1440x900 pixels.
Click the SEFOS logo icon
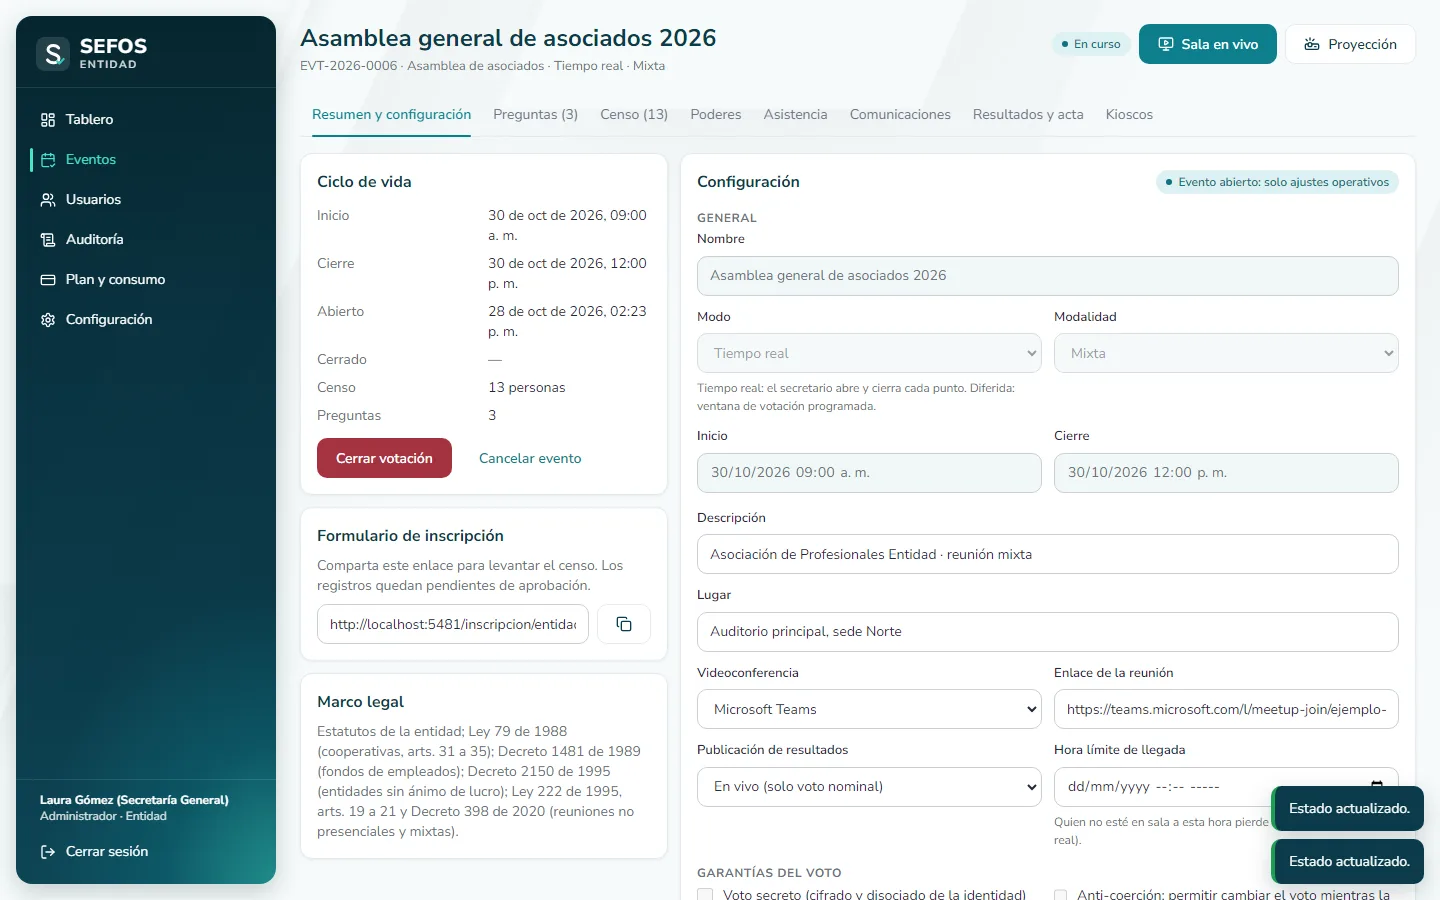point(53,53)
